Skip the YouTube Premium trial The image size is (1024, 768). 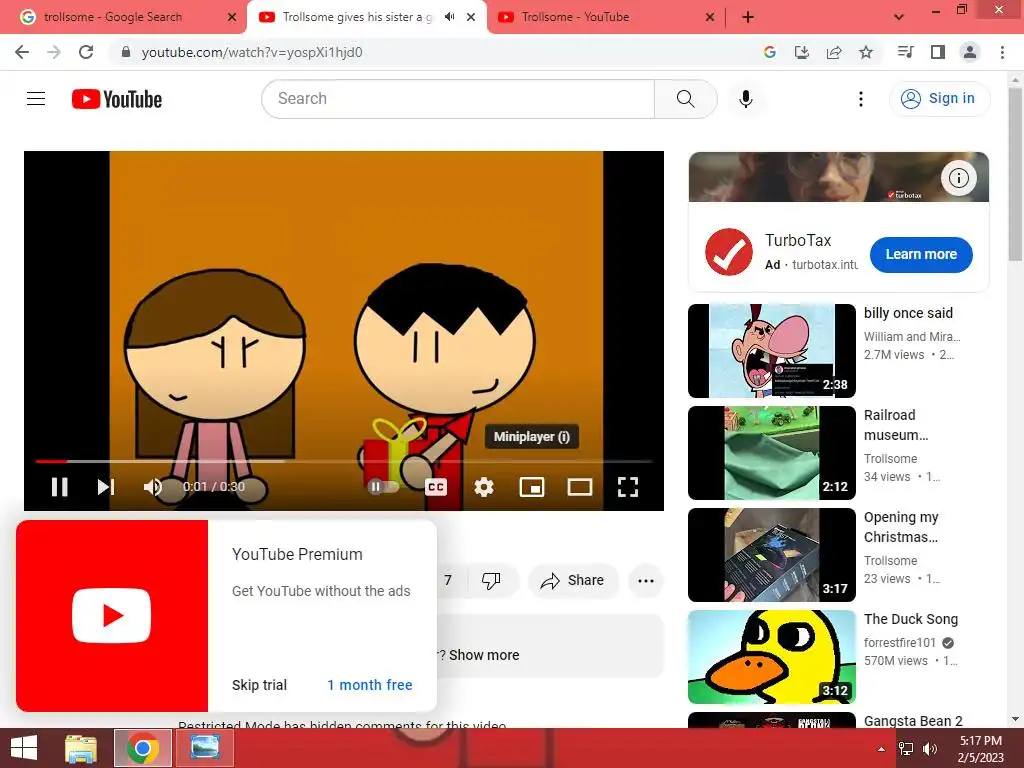[x=259, y=684]
